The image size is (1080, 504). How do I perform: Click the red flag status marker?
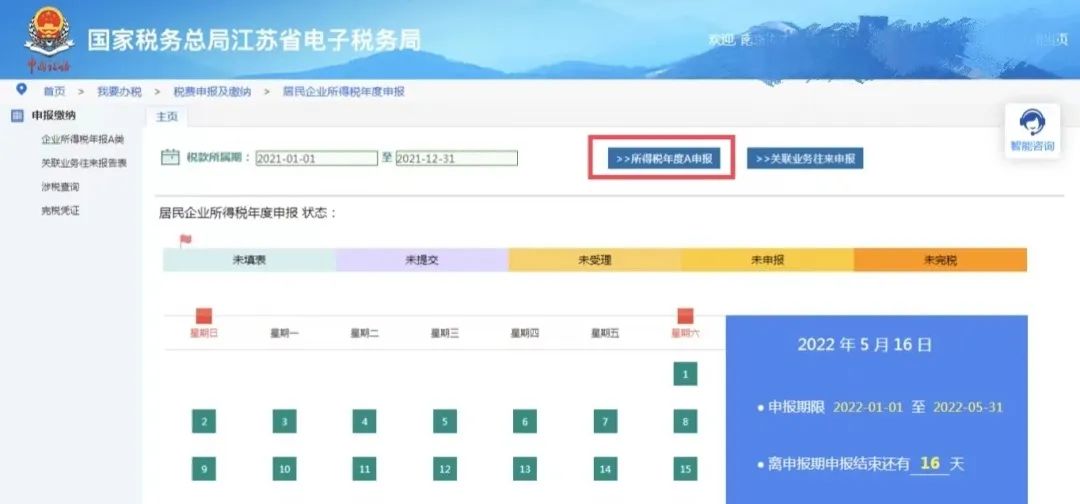[185, 240]
